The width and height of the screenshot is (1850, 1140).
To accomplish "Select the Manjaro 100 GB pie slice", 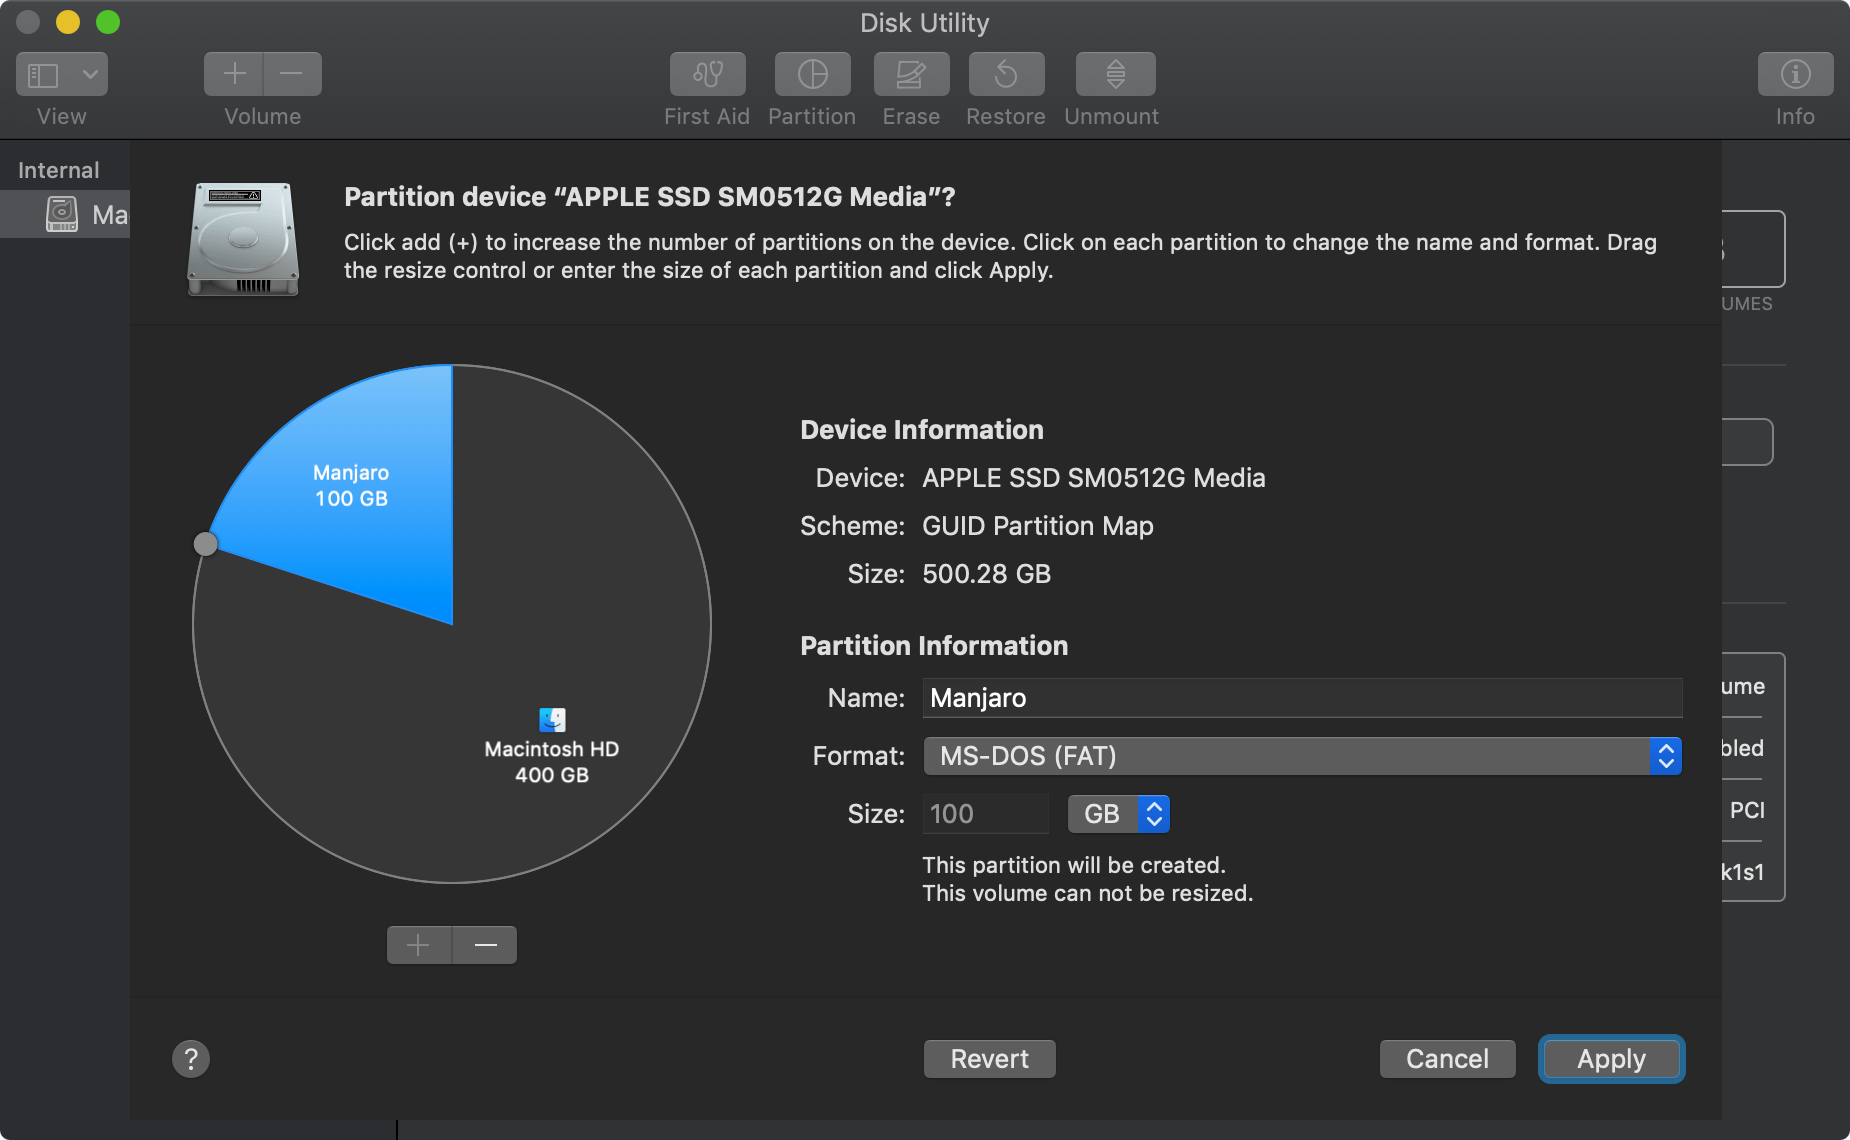I will [x=351, y=485].
